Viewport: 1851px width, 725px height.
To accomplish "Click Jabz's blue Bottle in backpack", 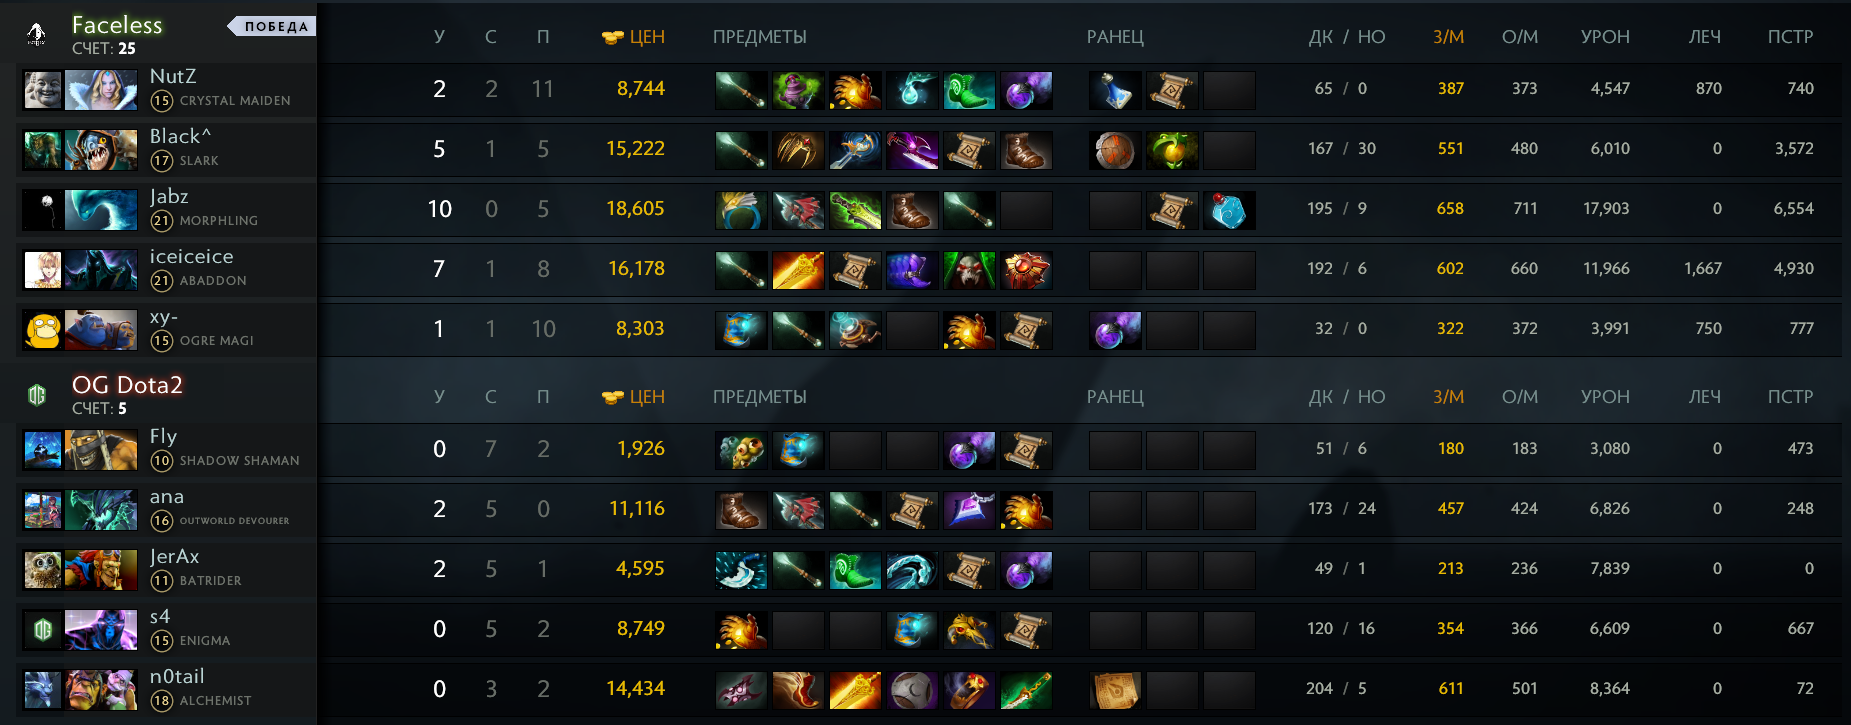I will (1229, 210).
